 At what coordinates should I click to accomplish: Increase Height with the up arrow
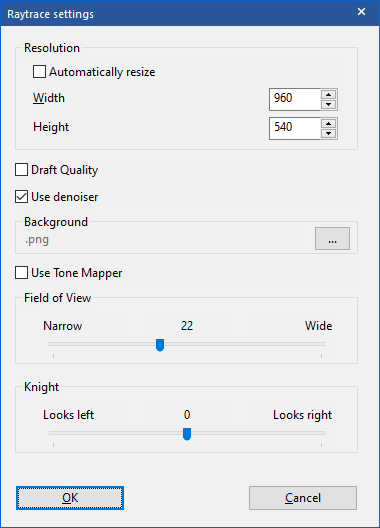pos(328,124)
